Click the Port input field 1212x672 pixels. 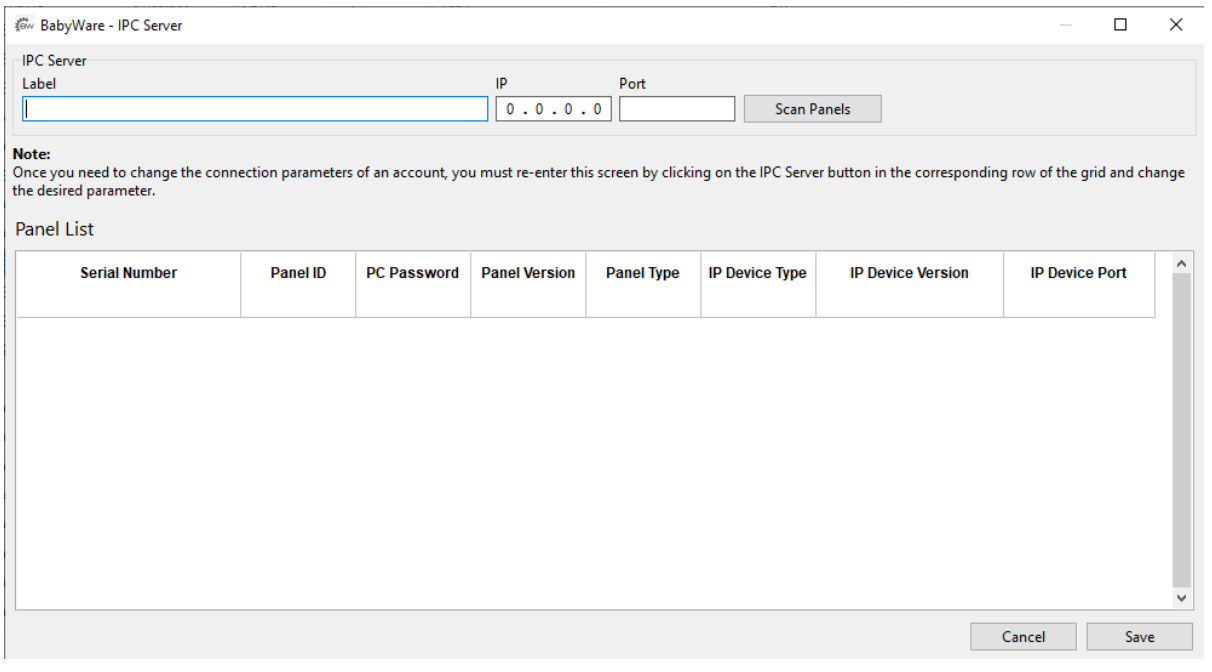tap(675, 105)
